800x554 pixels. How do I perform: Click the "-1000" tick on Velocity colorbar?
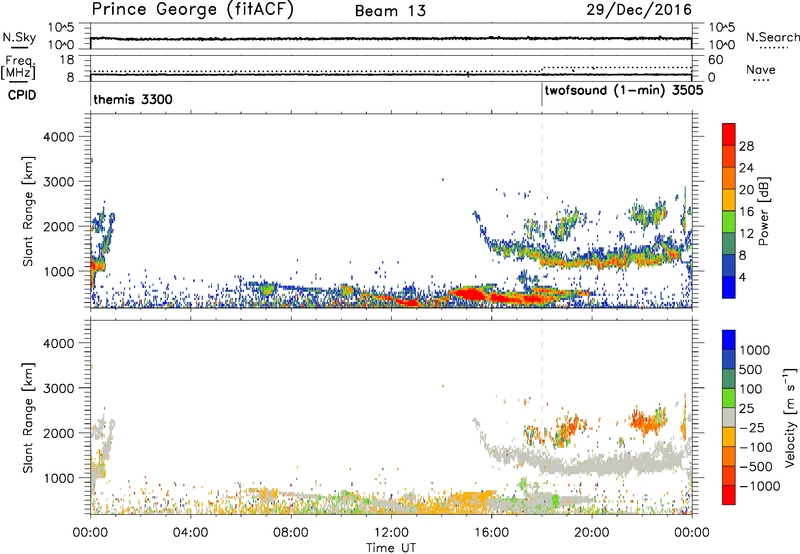759,486
